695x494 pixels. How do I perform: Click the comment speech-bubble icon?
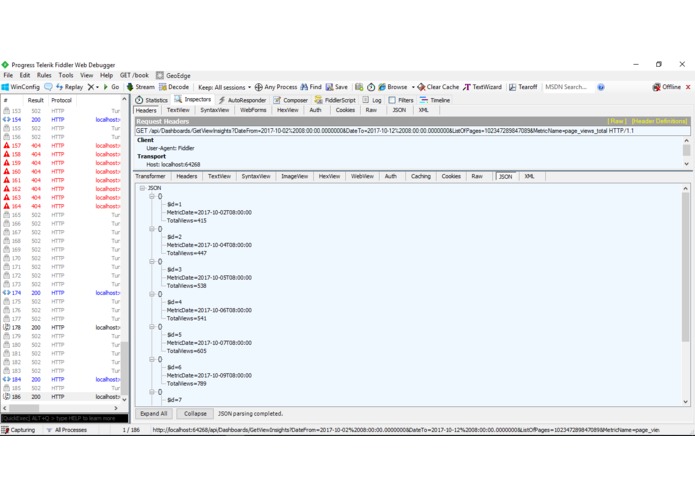coord(48,87)
